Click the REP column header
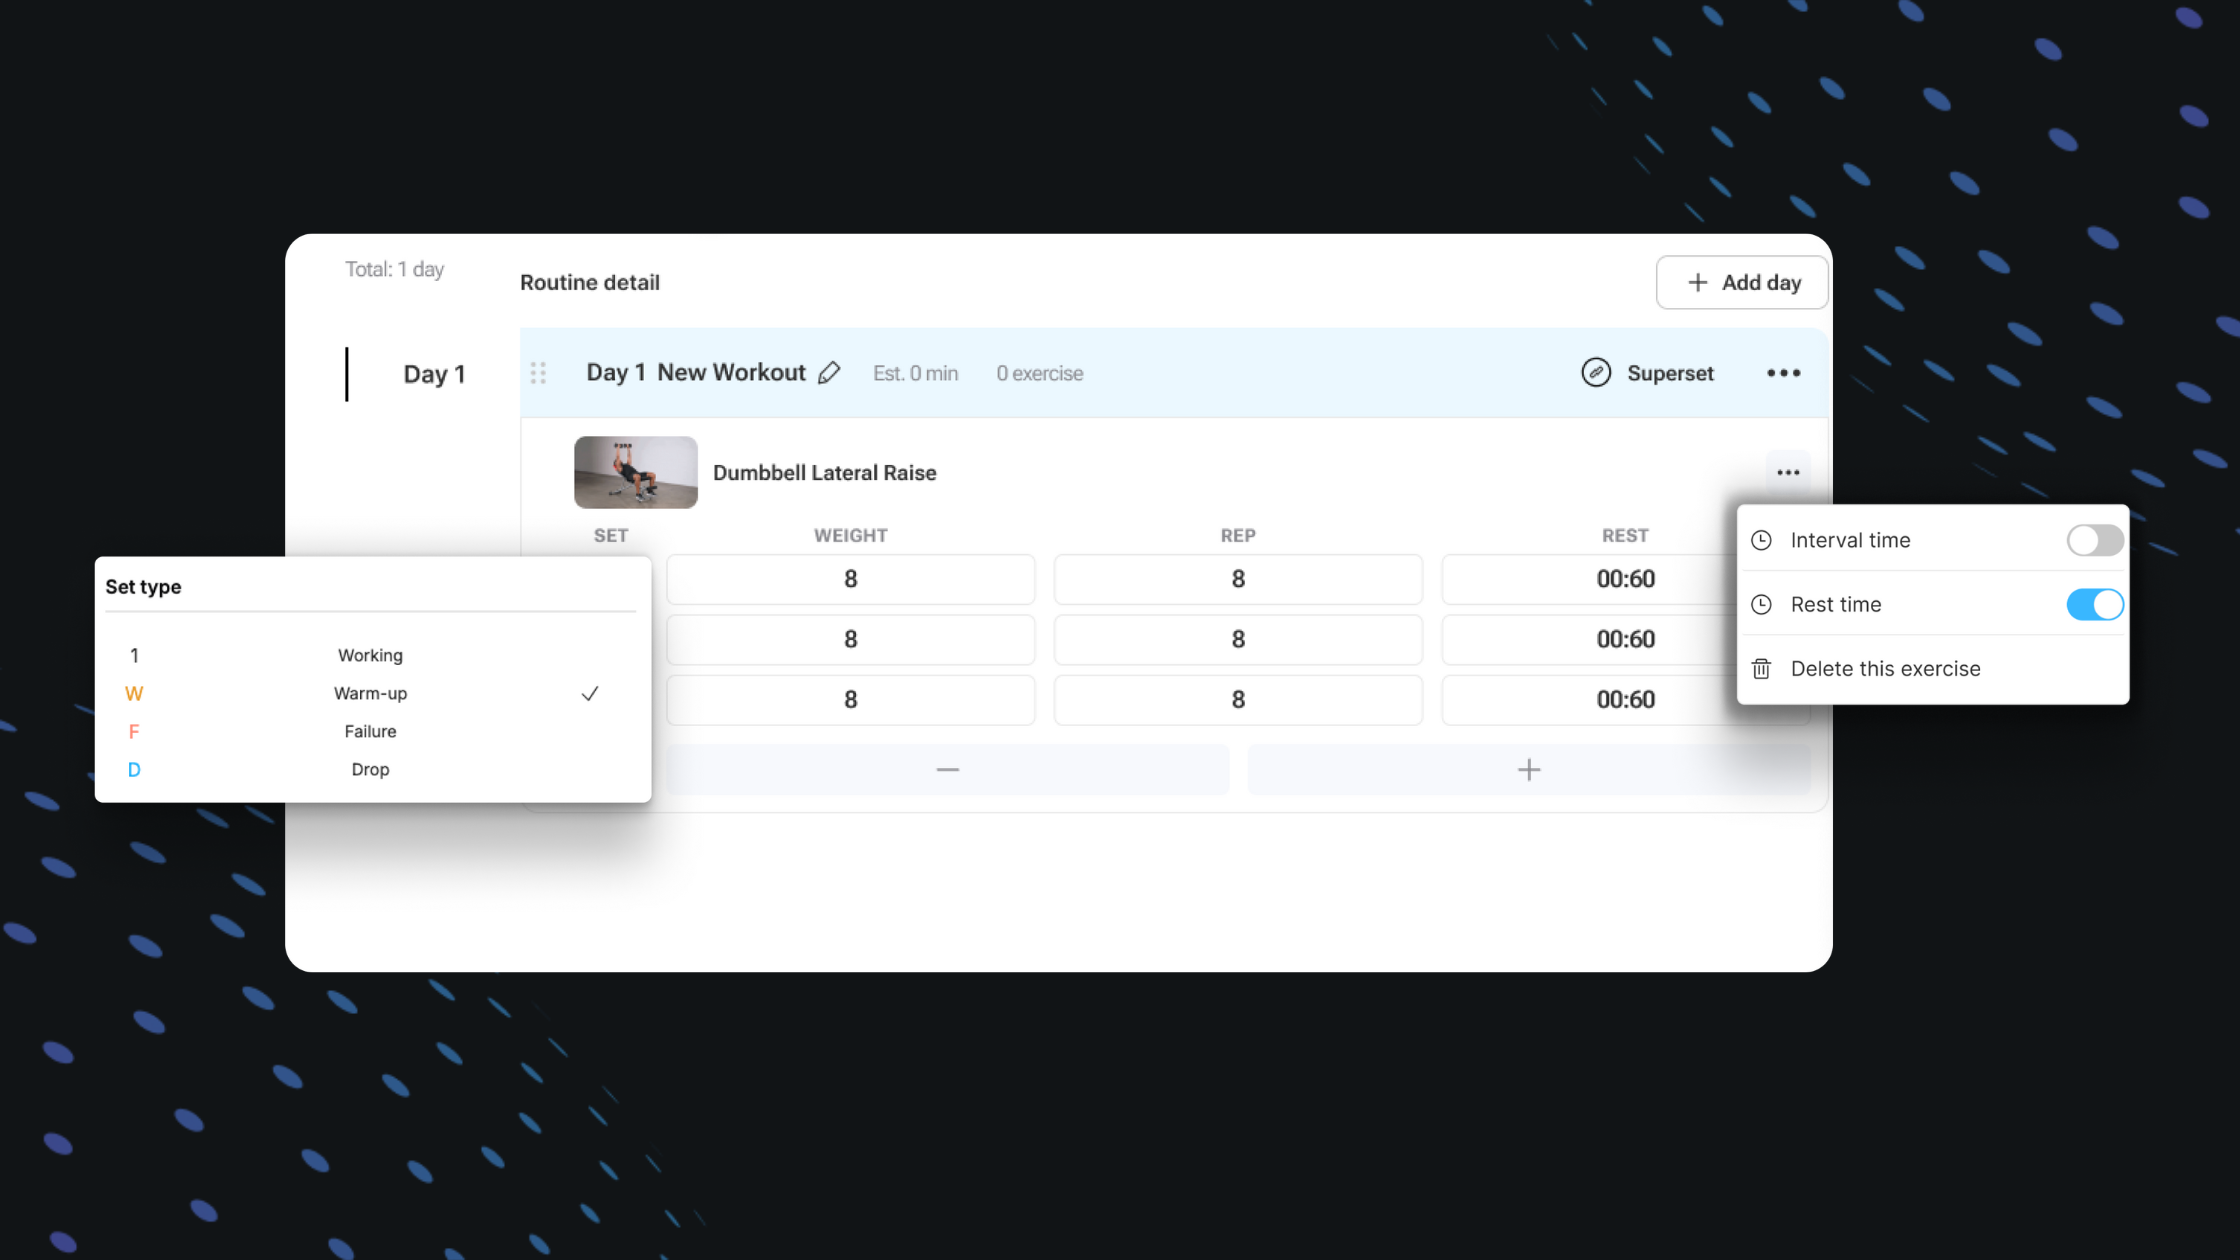Image resolution: width=2240 pixels, height=1260 pixels. coord(1238,536)
